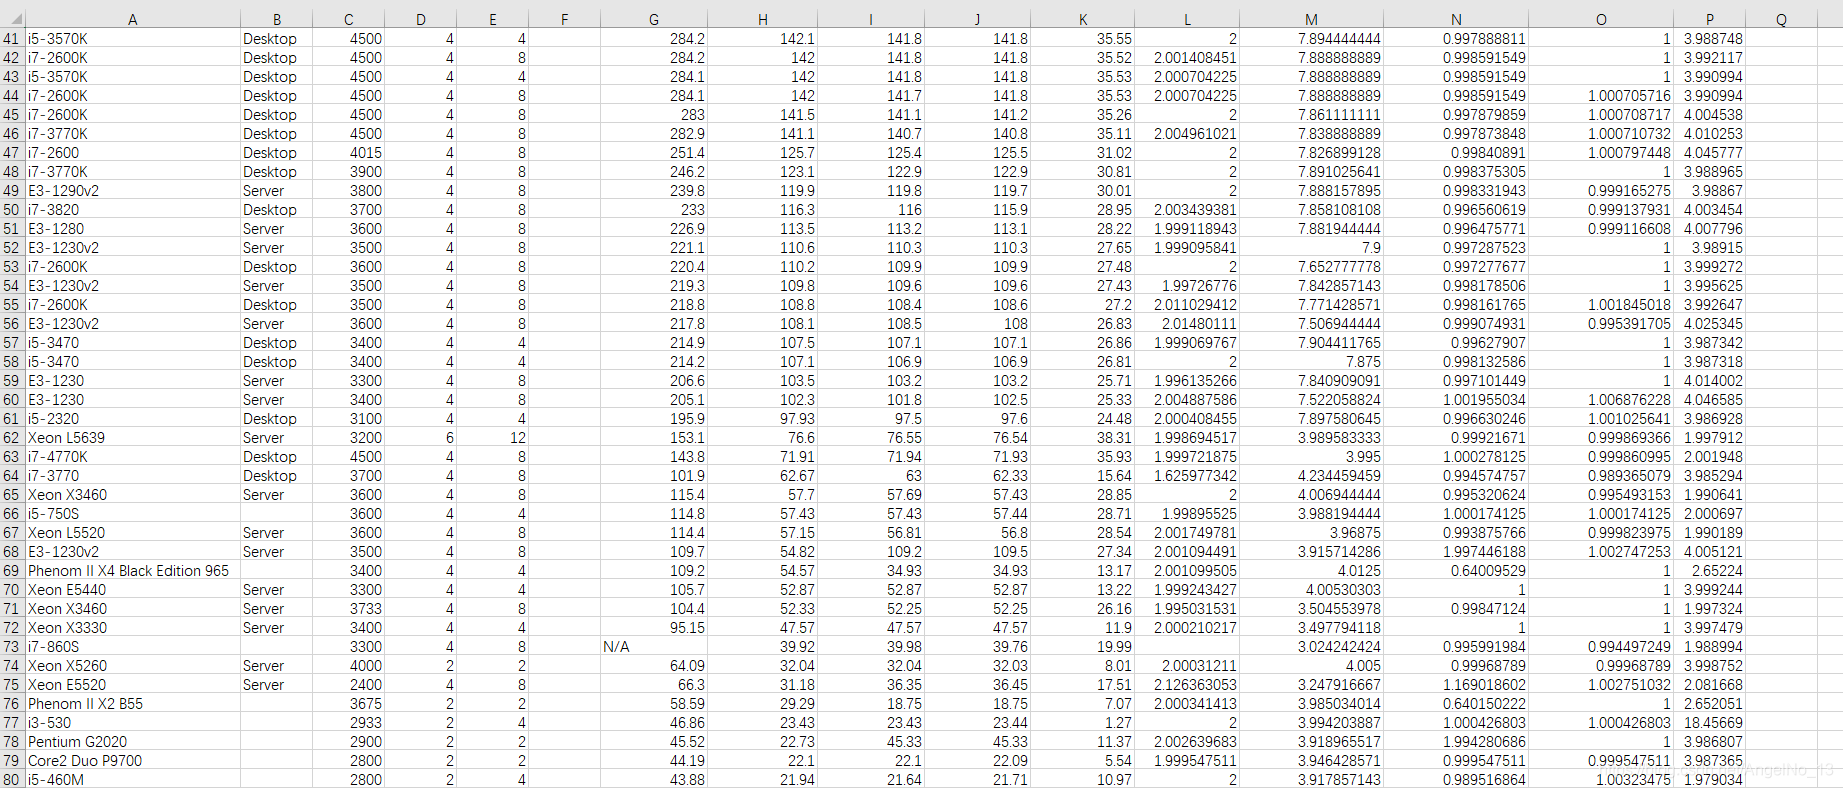Viewport: 1843px width, 788px height.
Task: Select the value '1.00323475' in column O
Action: pos(1601,780)
